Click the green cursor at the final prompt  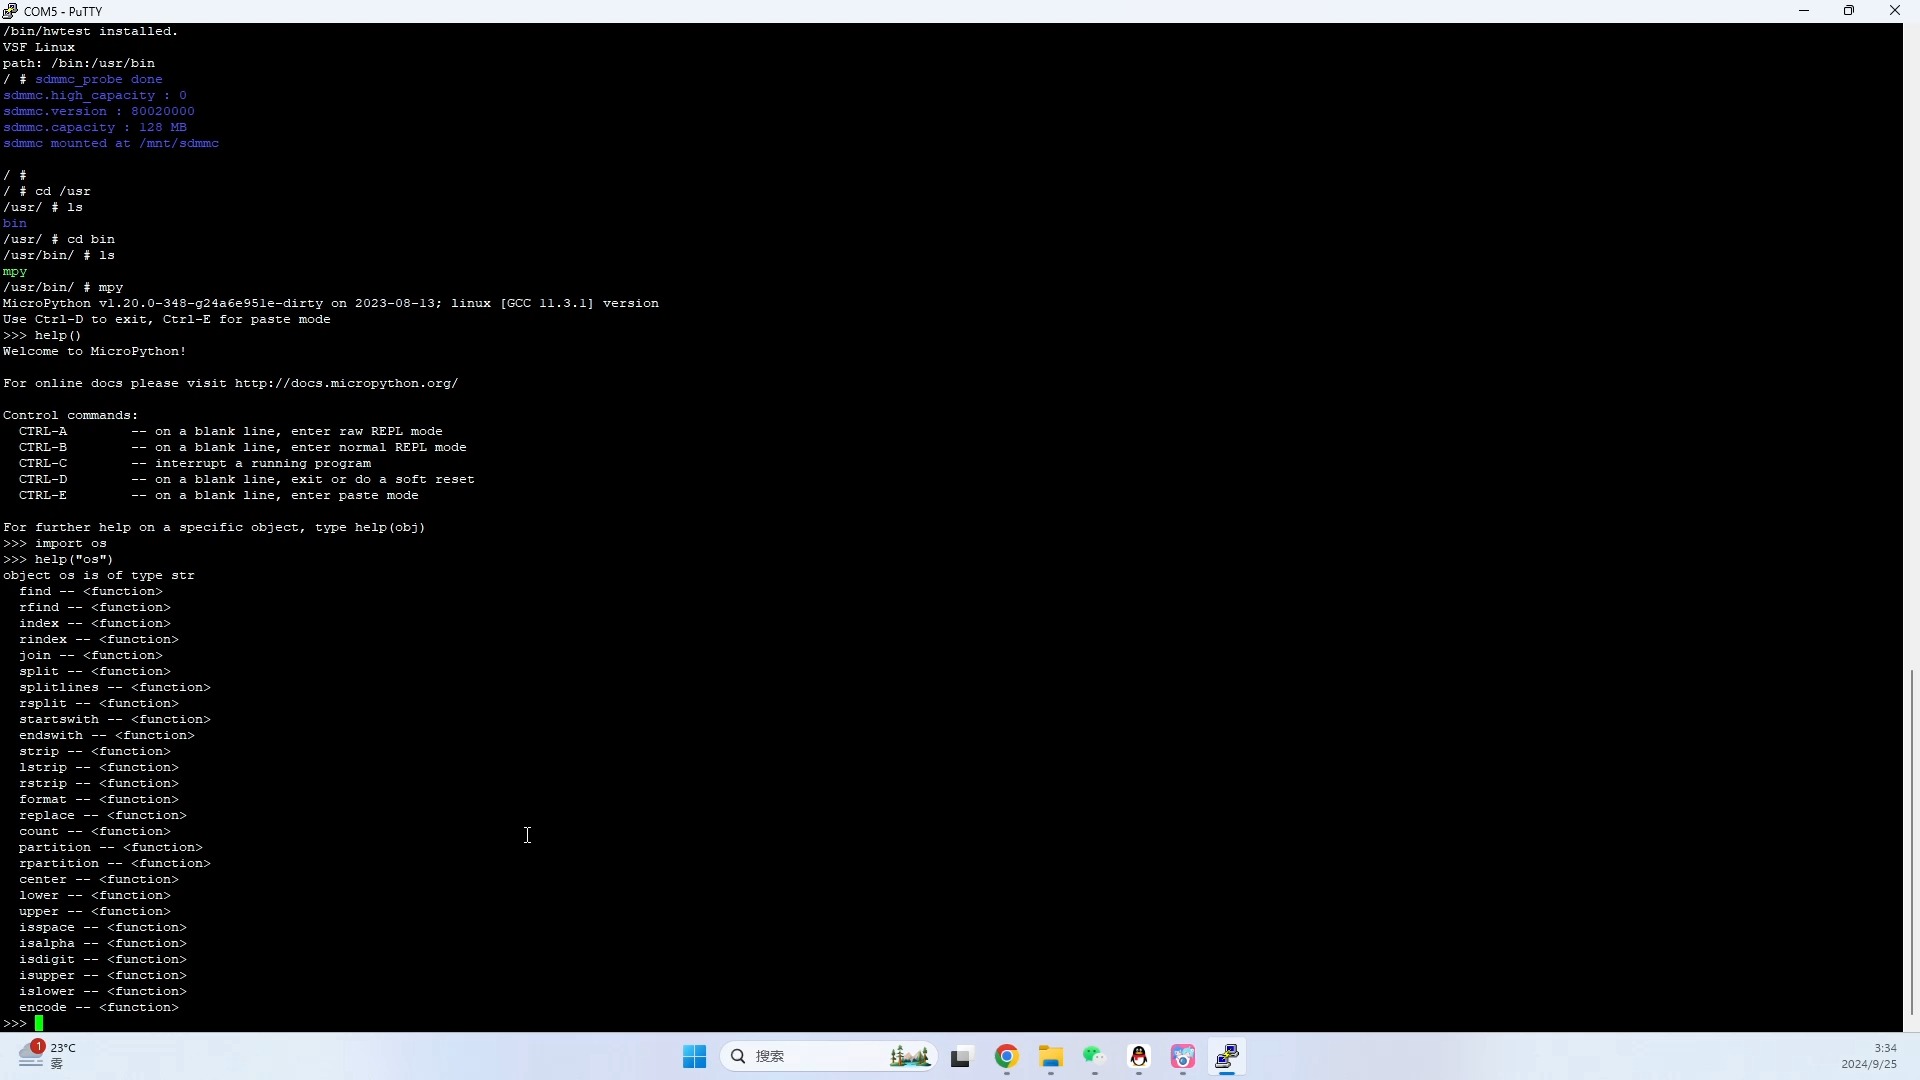39,1024
